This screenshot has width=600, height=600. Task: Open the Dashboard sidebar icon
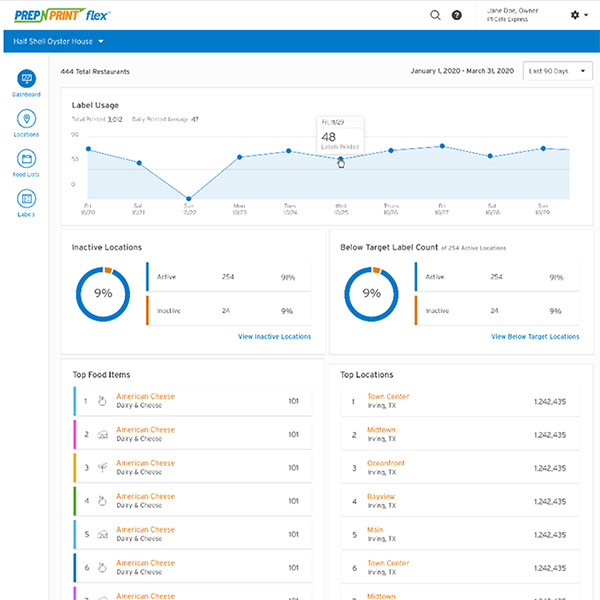click(27, 80)
